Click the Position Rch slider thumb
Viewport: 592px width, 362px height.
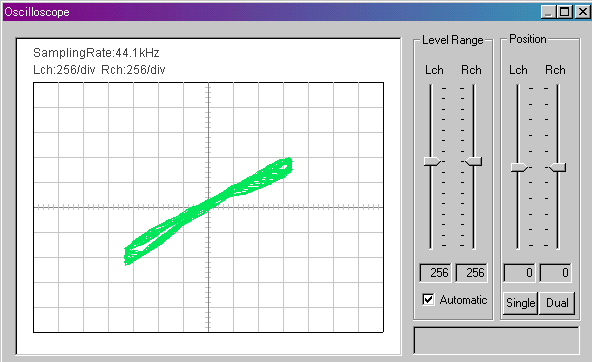pos(558,167)
